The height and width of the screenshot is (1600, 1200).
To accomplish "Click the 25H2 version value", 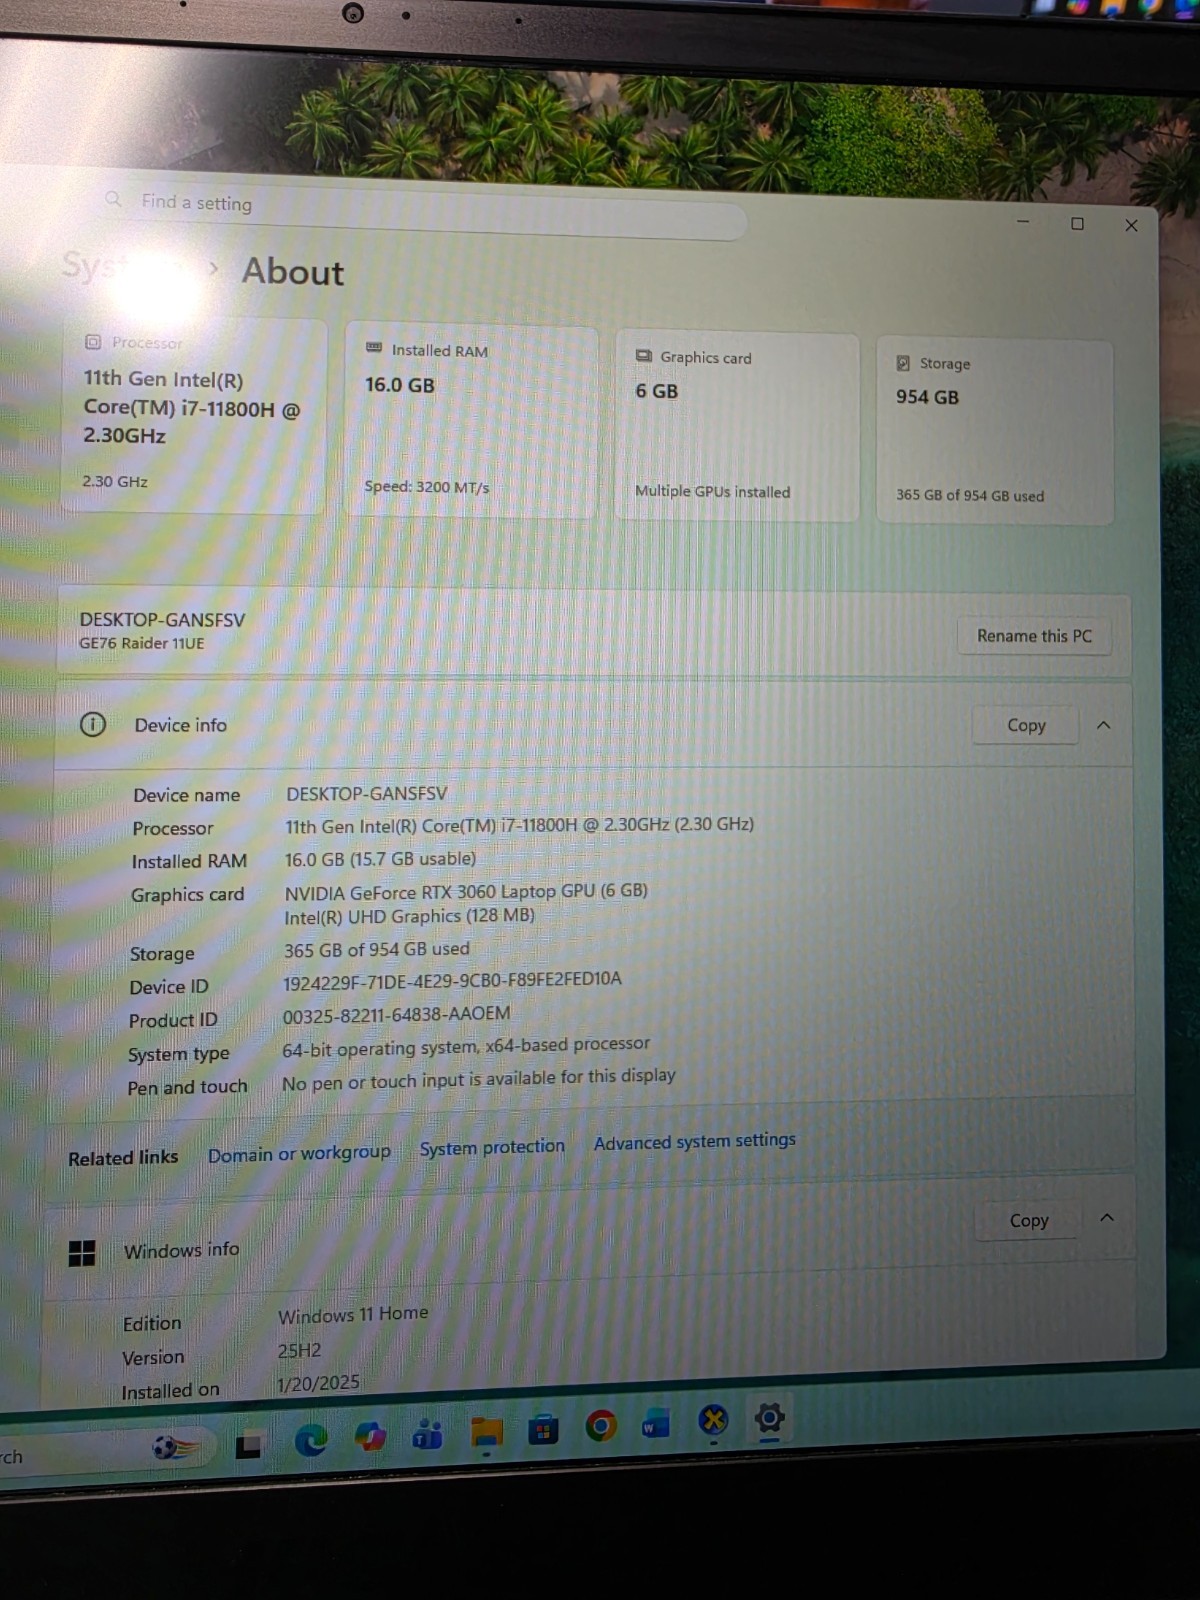I will pyautogui.click(x=299, y=1350).
